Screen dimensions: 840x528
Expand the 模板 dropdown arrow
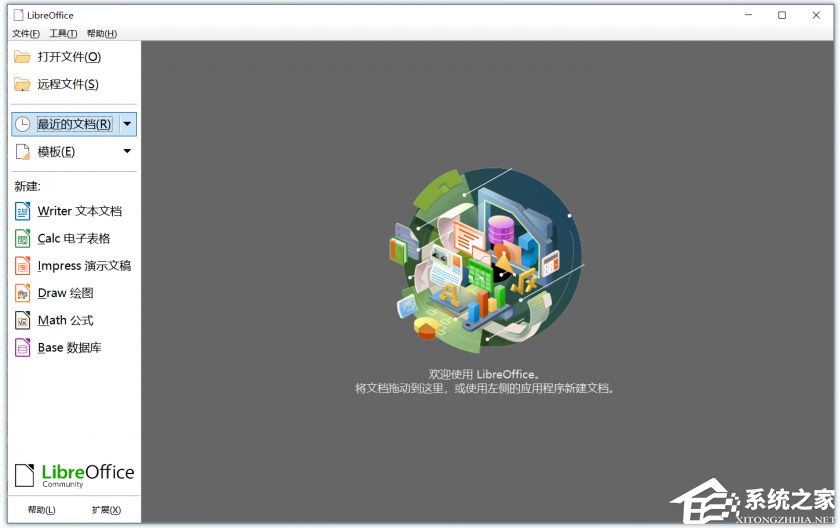point(128,152)
